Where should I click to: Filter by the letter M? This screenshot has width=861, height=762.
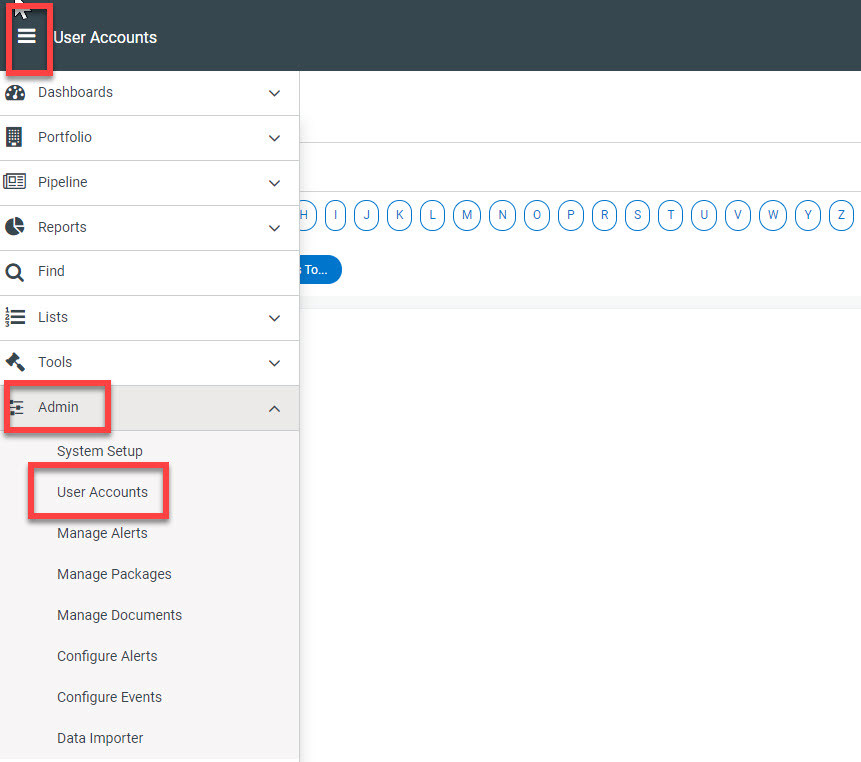[x=466, y=215]
